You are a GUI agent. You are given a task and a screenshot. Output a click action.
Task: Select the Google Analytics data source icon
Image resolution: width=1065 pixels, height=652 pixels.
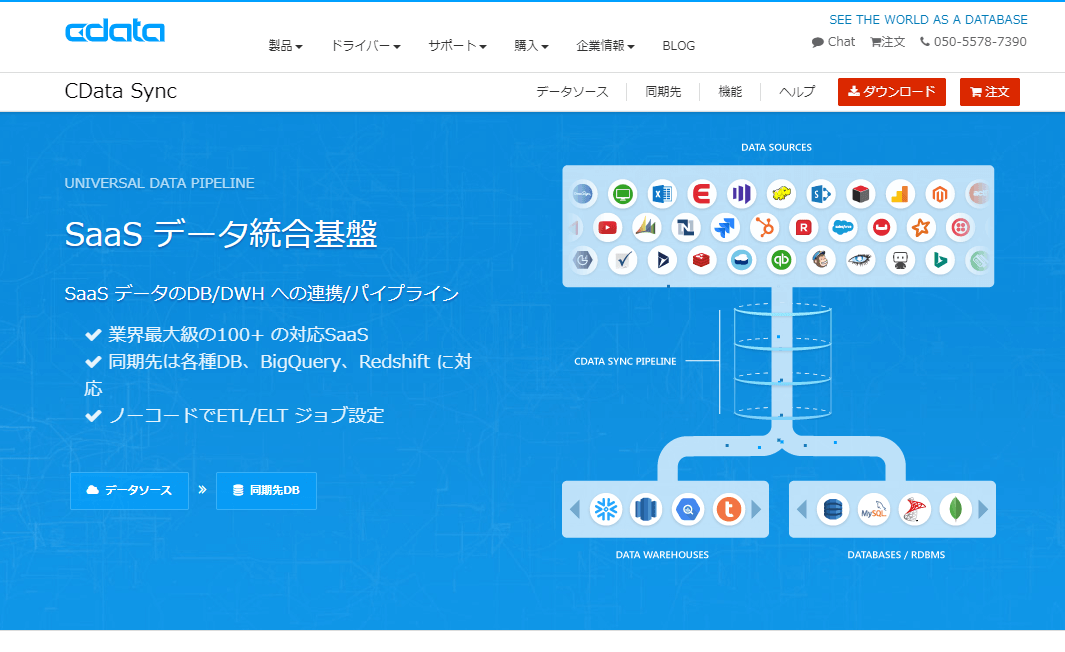click(x=900, y=194)
